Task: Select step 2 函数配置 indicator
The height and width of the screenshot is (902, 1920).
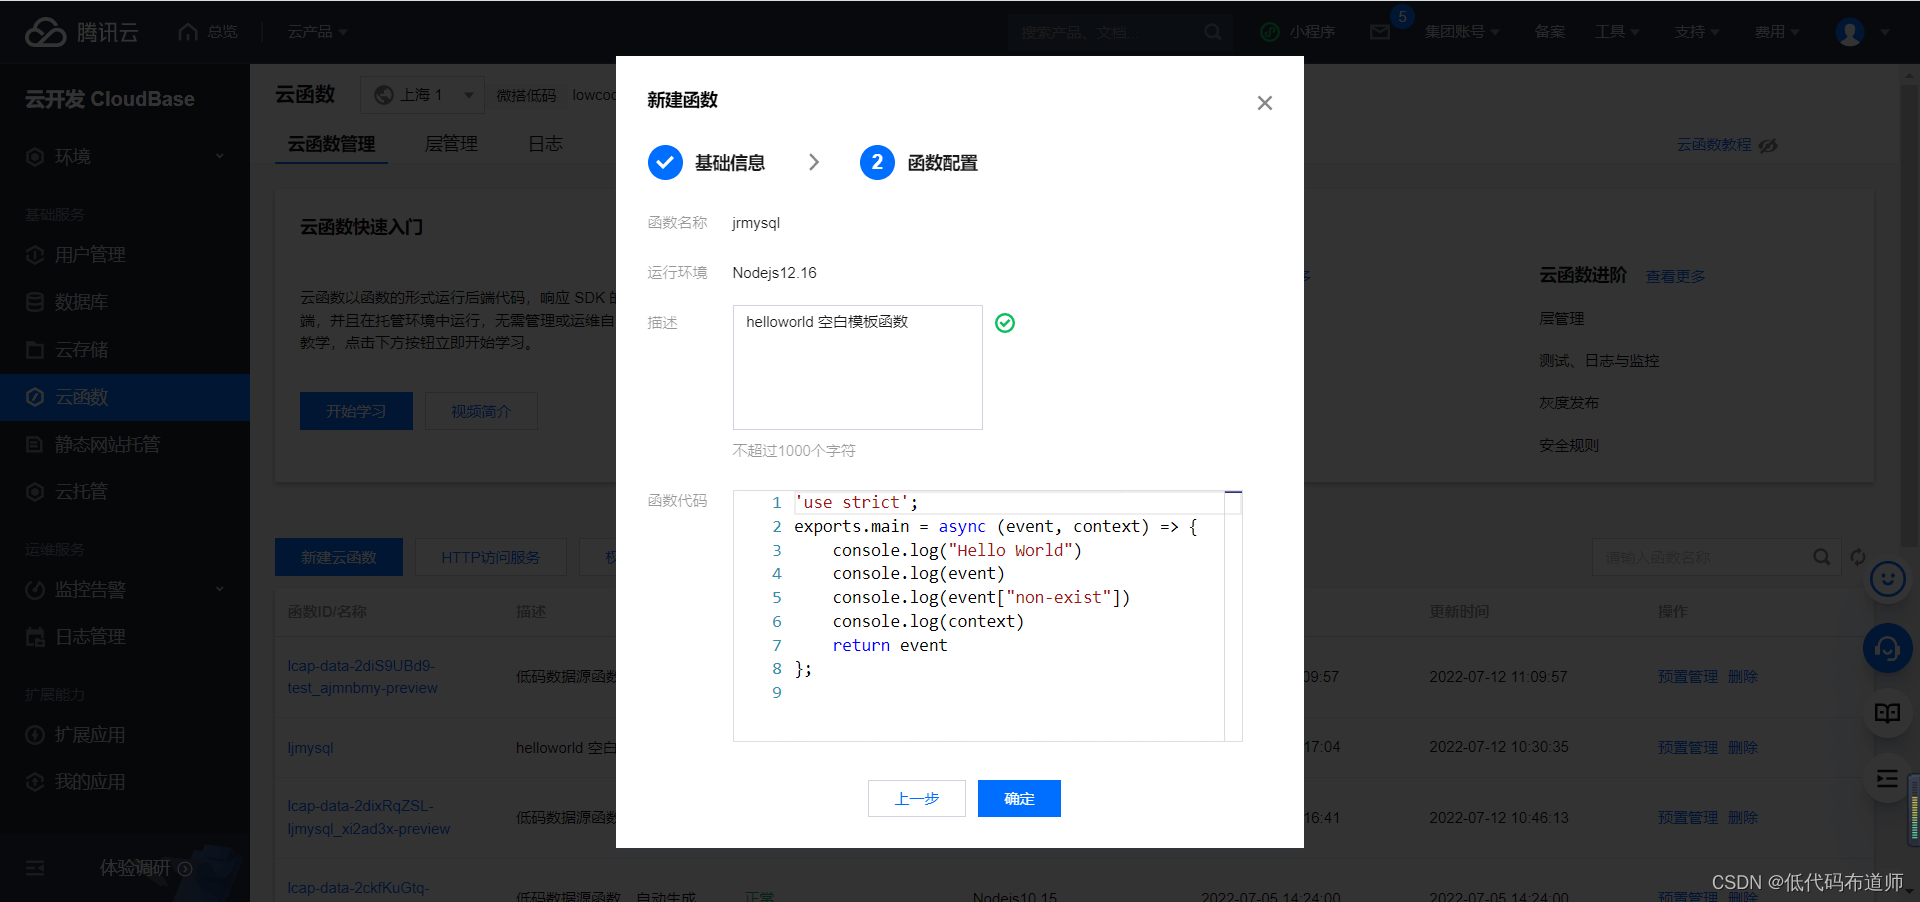Action: pos(919,162)
